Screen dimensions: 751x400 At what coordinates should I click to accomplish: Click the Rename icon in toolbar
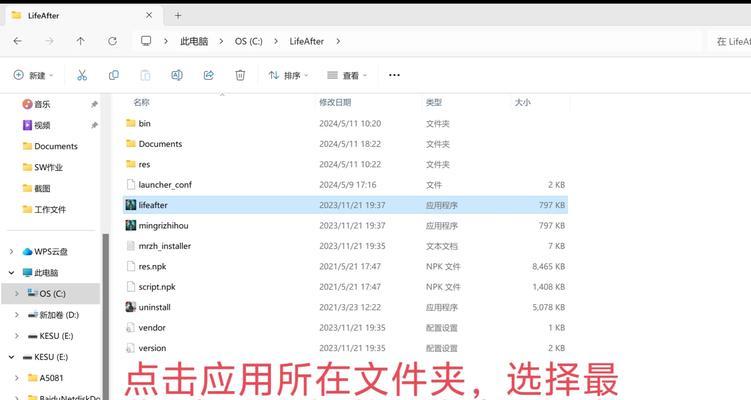[177, 75]
